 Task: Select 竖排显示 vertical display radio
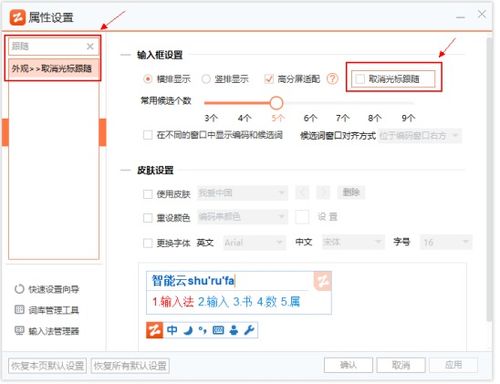(206, 79)
